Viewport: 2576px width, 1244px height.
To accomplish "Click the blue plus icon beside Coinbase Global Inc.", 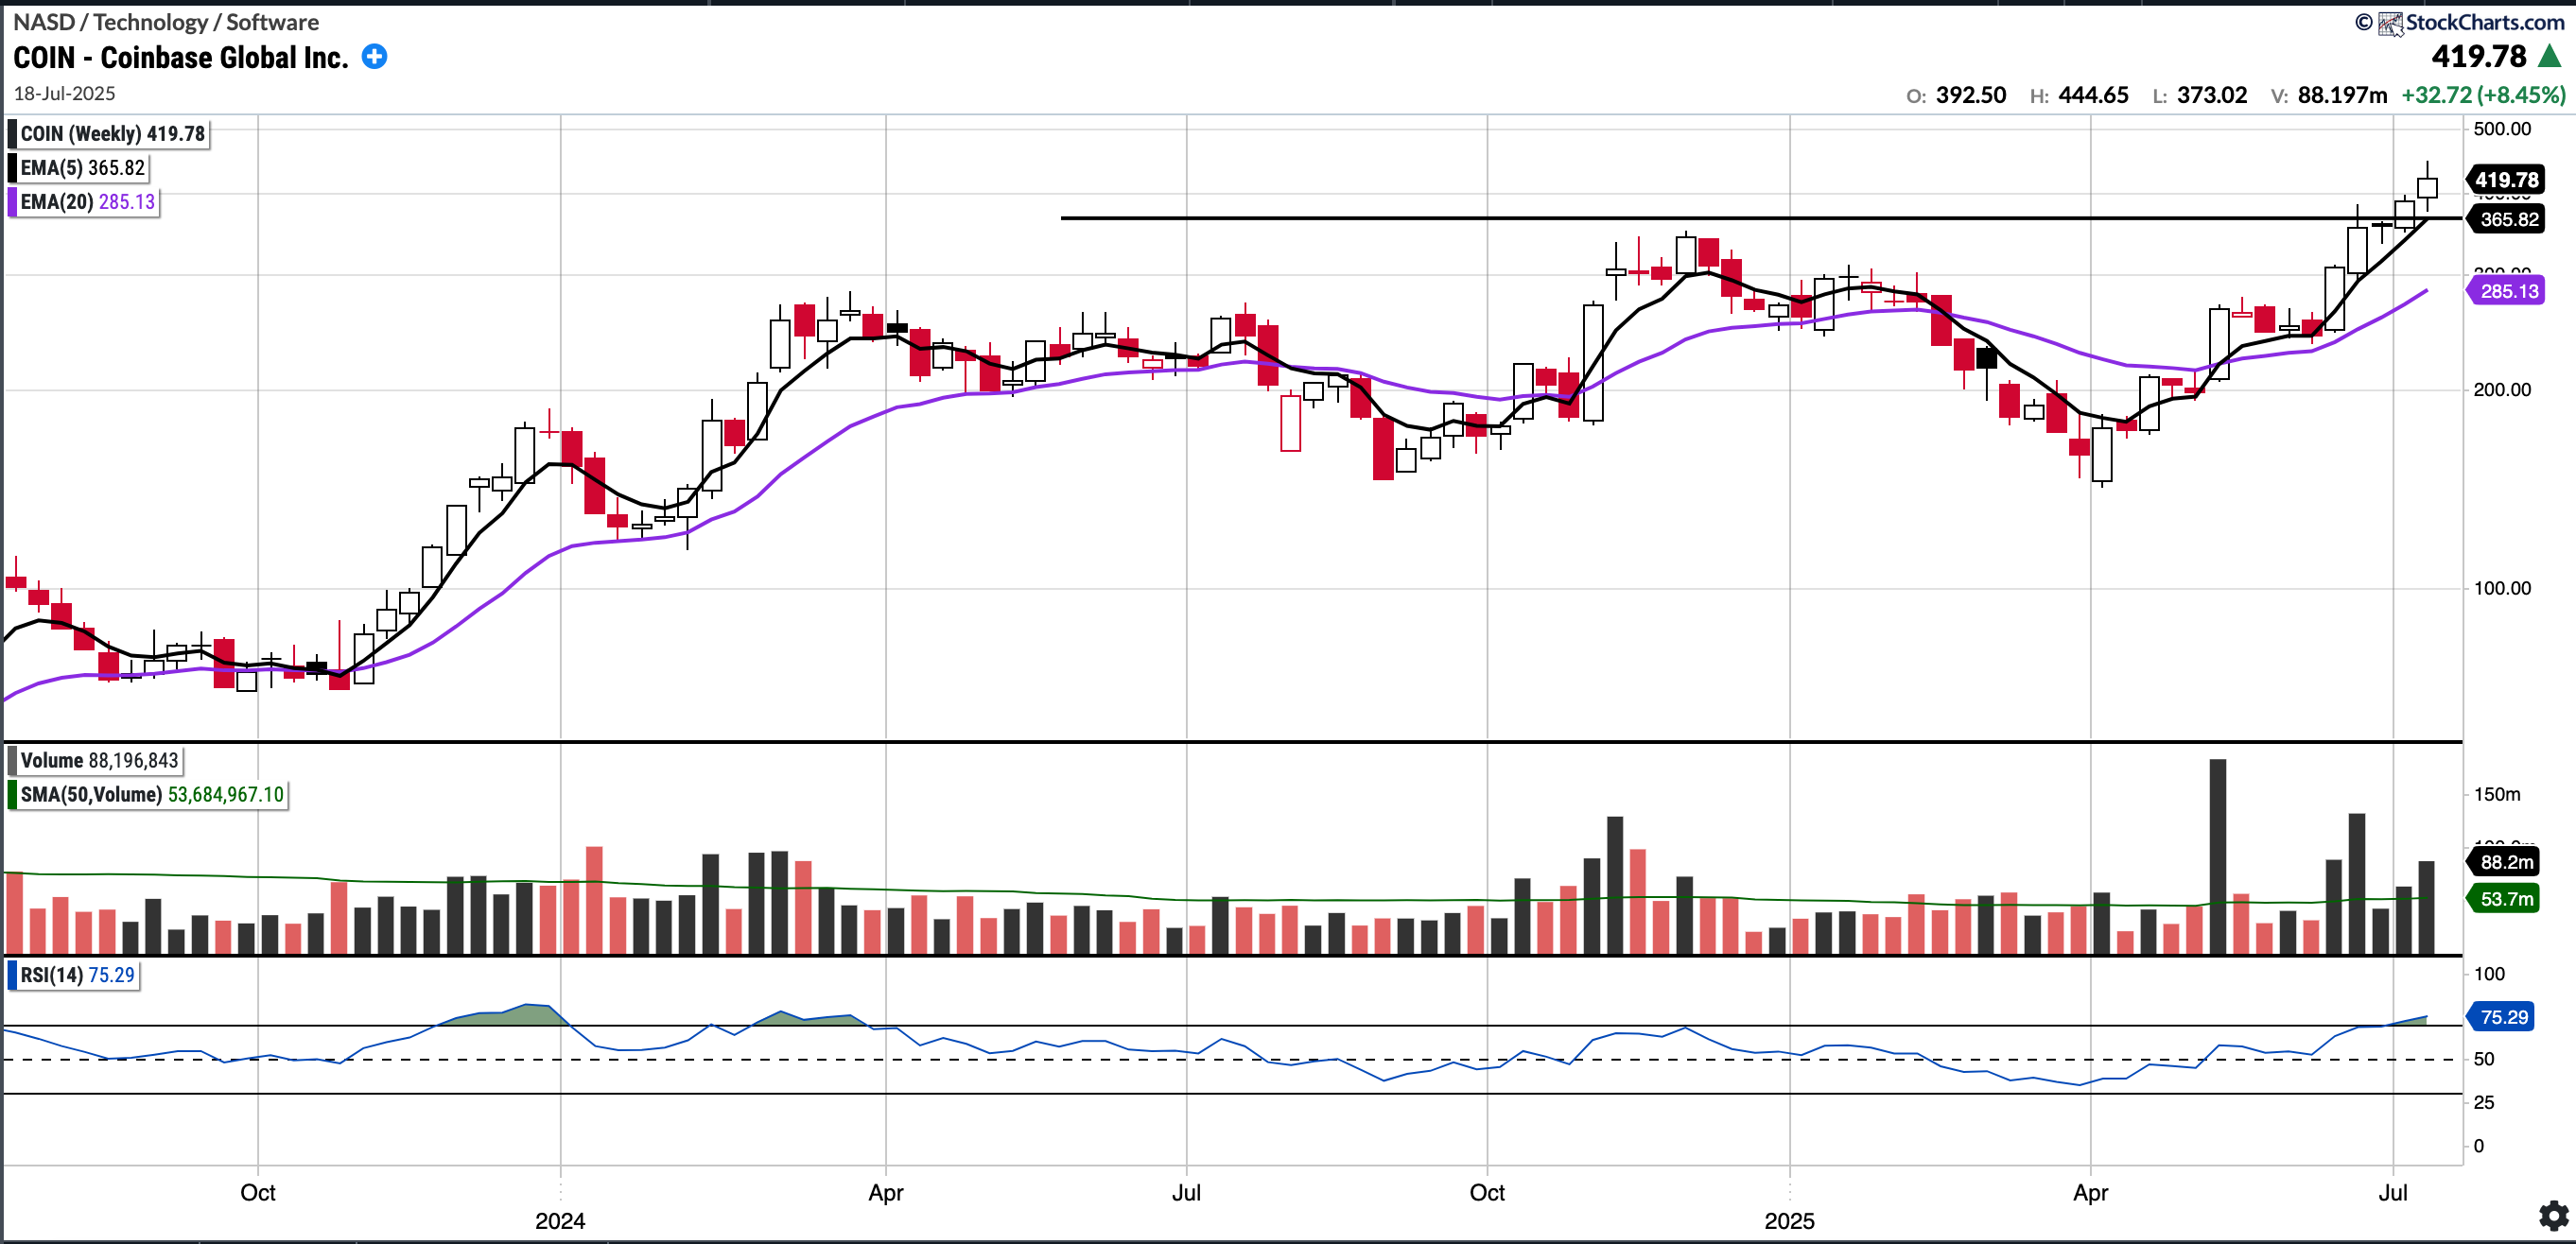I will click(374, 57).
